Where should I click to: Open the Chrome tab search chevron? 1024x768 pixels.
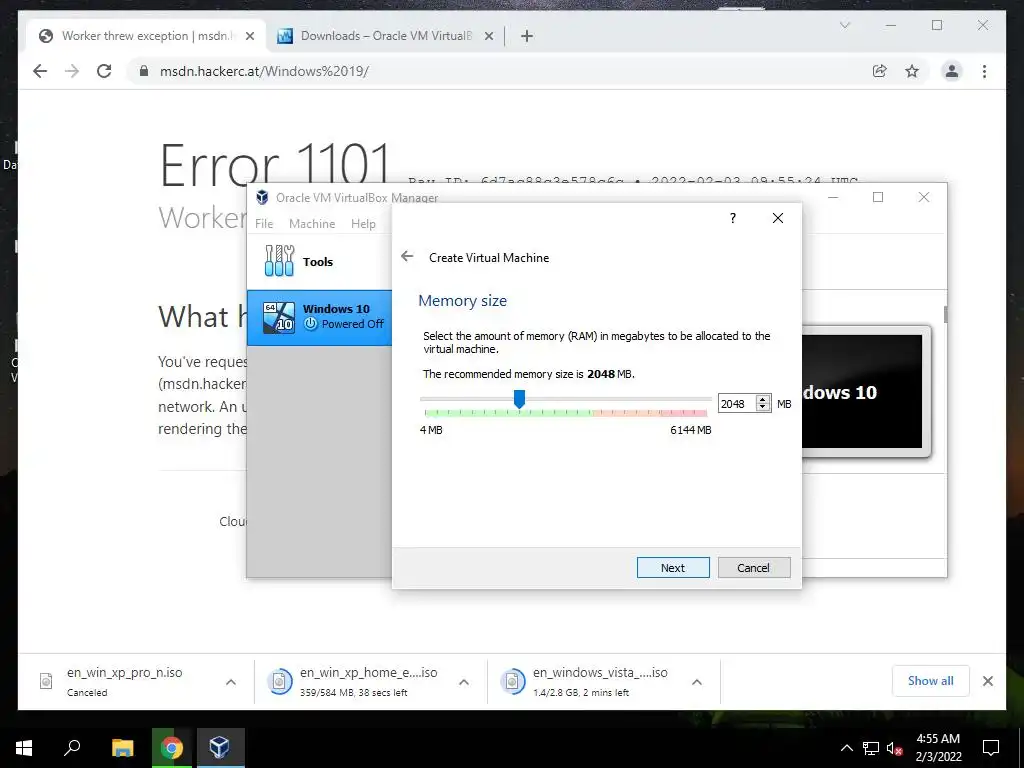click(844, 25)
